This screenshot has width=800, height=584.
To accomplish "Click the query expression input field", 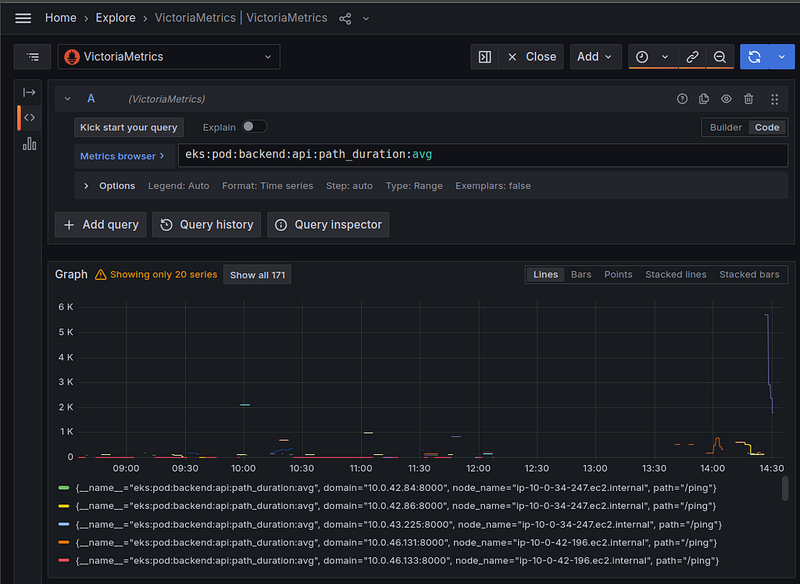I will (x=480, y=155).
